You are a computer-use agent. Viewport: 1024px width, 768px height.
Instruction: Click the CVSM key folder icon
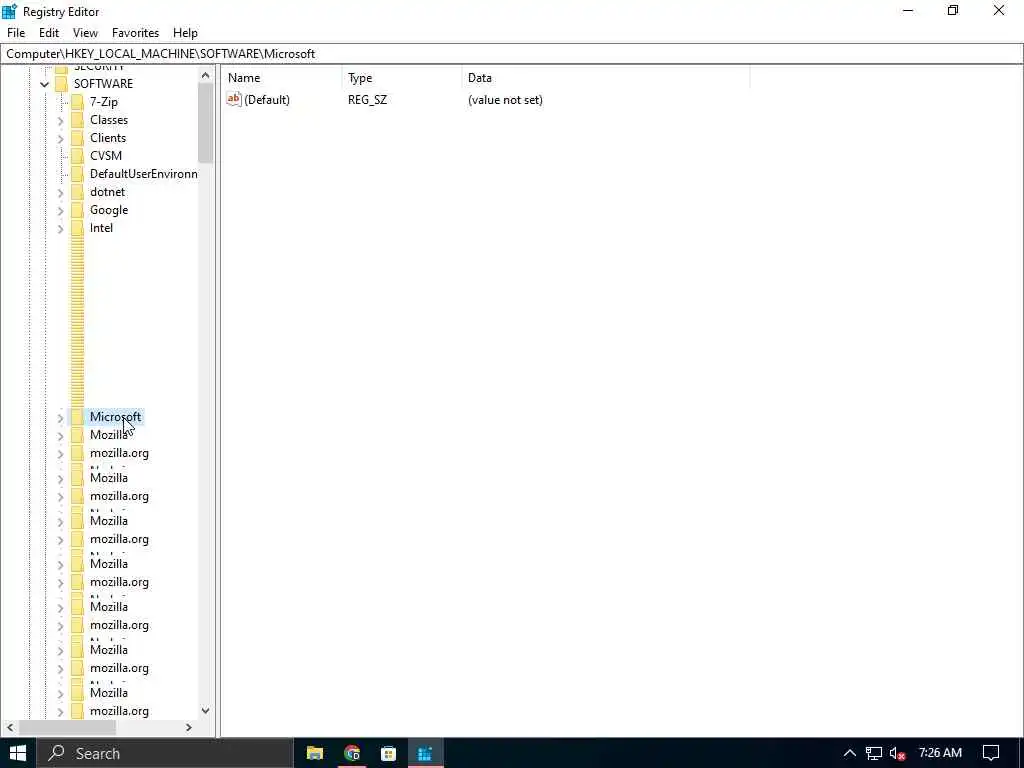point(77,156)
